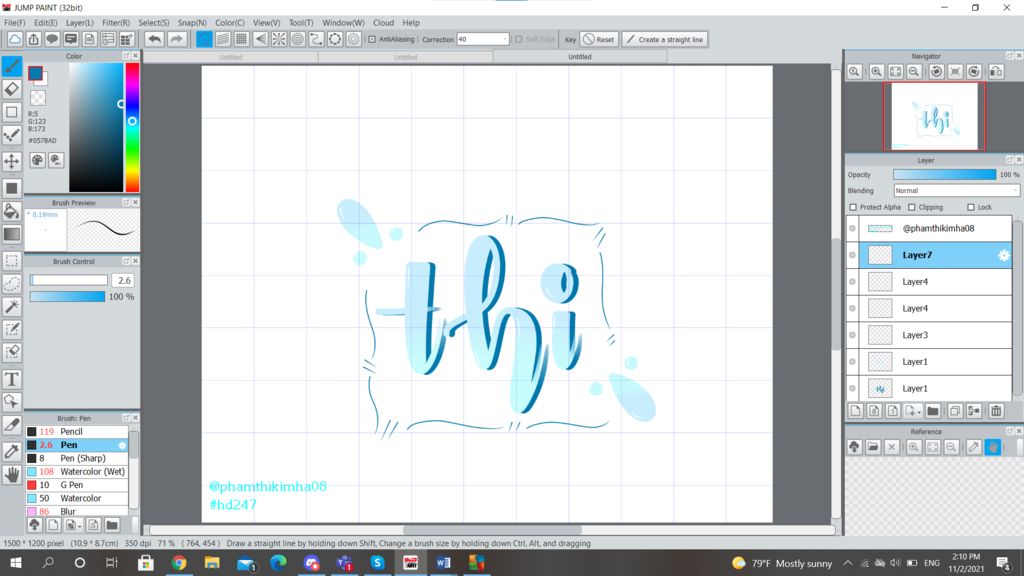The image size is (1024, 576).
Task: Zoom in using the Navigator panel
Action: (x=876, y=72)
